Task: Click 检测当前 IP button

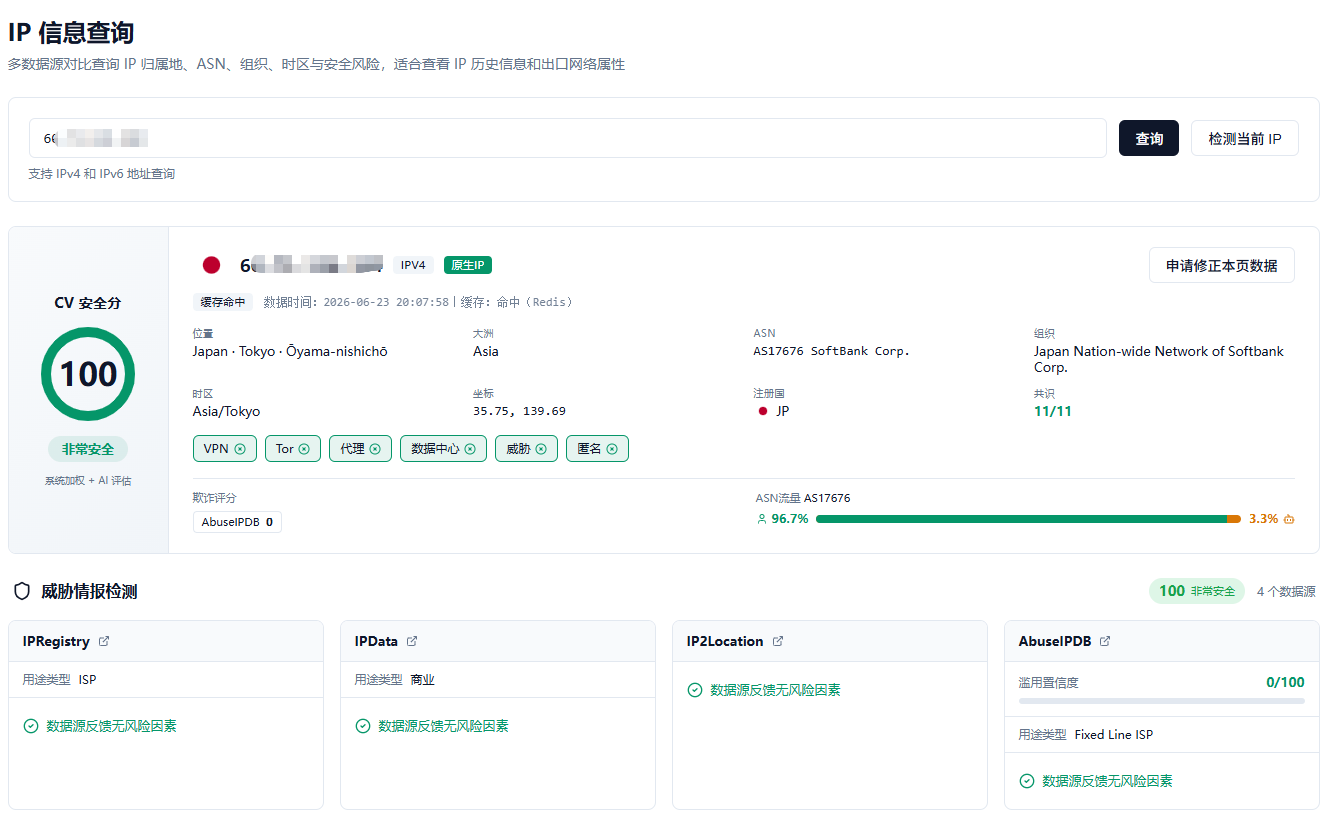Action: tap(1245, 138)
